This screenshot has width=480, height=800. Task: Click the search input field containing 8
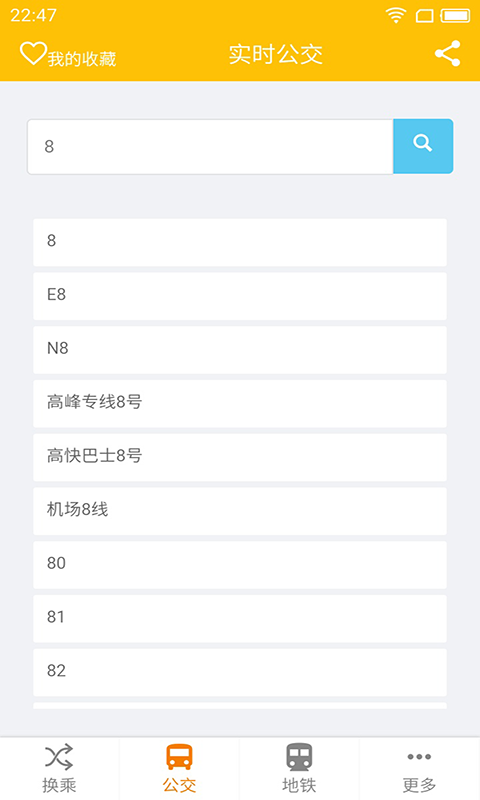pos(210,146)
